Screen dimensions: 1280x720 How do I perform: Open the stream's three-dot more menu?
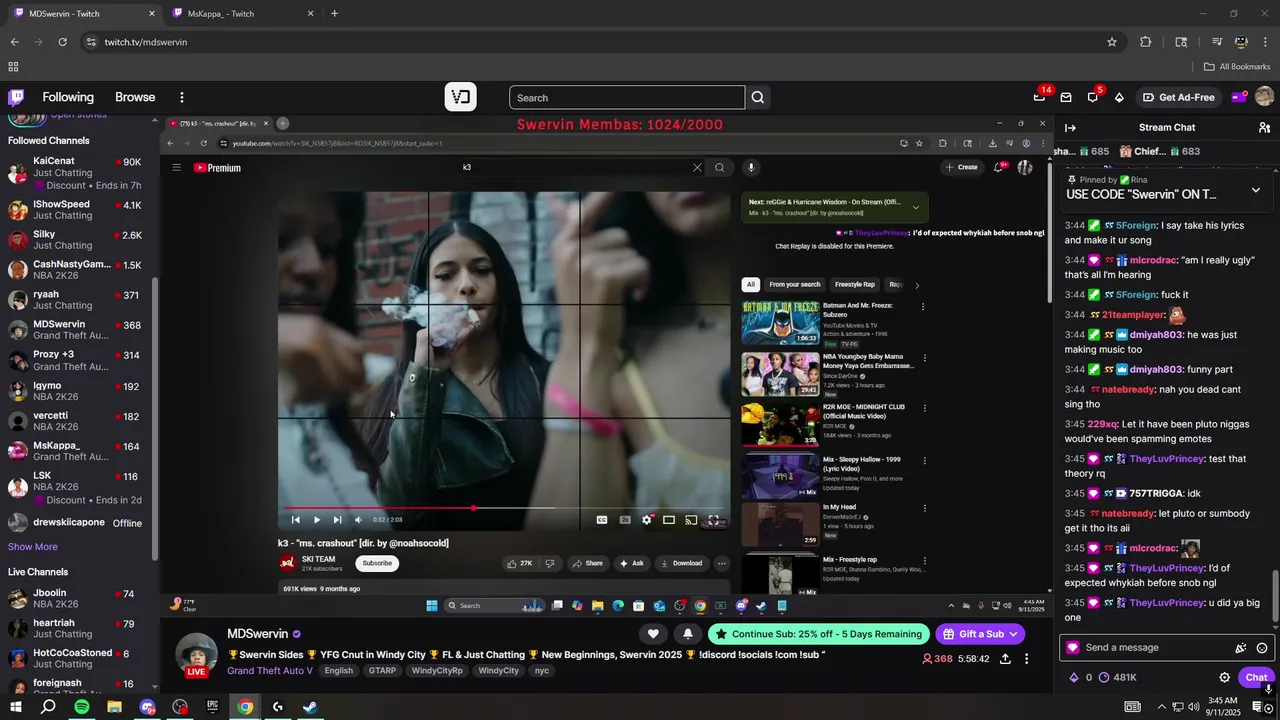point(1026,659)
